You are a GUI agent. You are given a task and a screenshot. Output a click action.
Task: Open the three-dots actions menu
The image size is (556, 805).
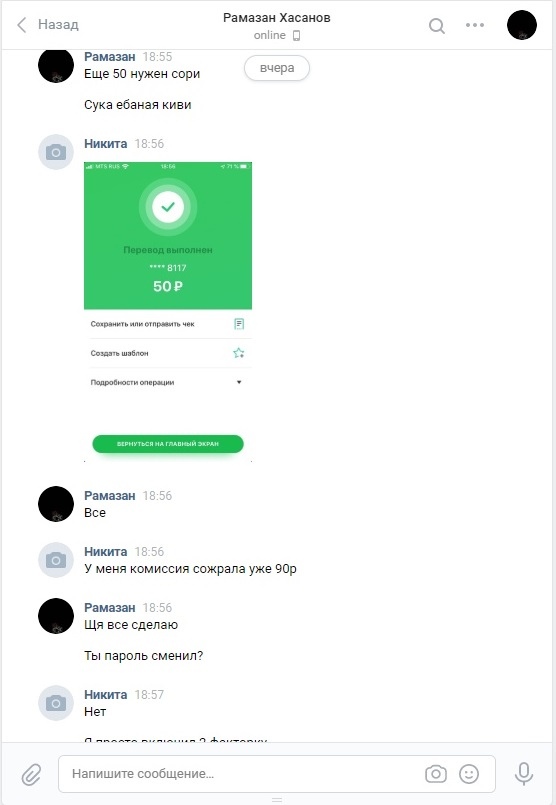pyautogui.click(x=475, y=25)
